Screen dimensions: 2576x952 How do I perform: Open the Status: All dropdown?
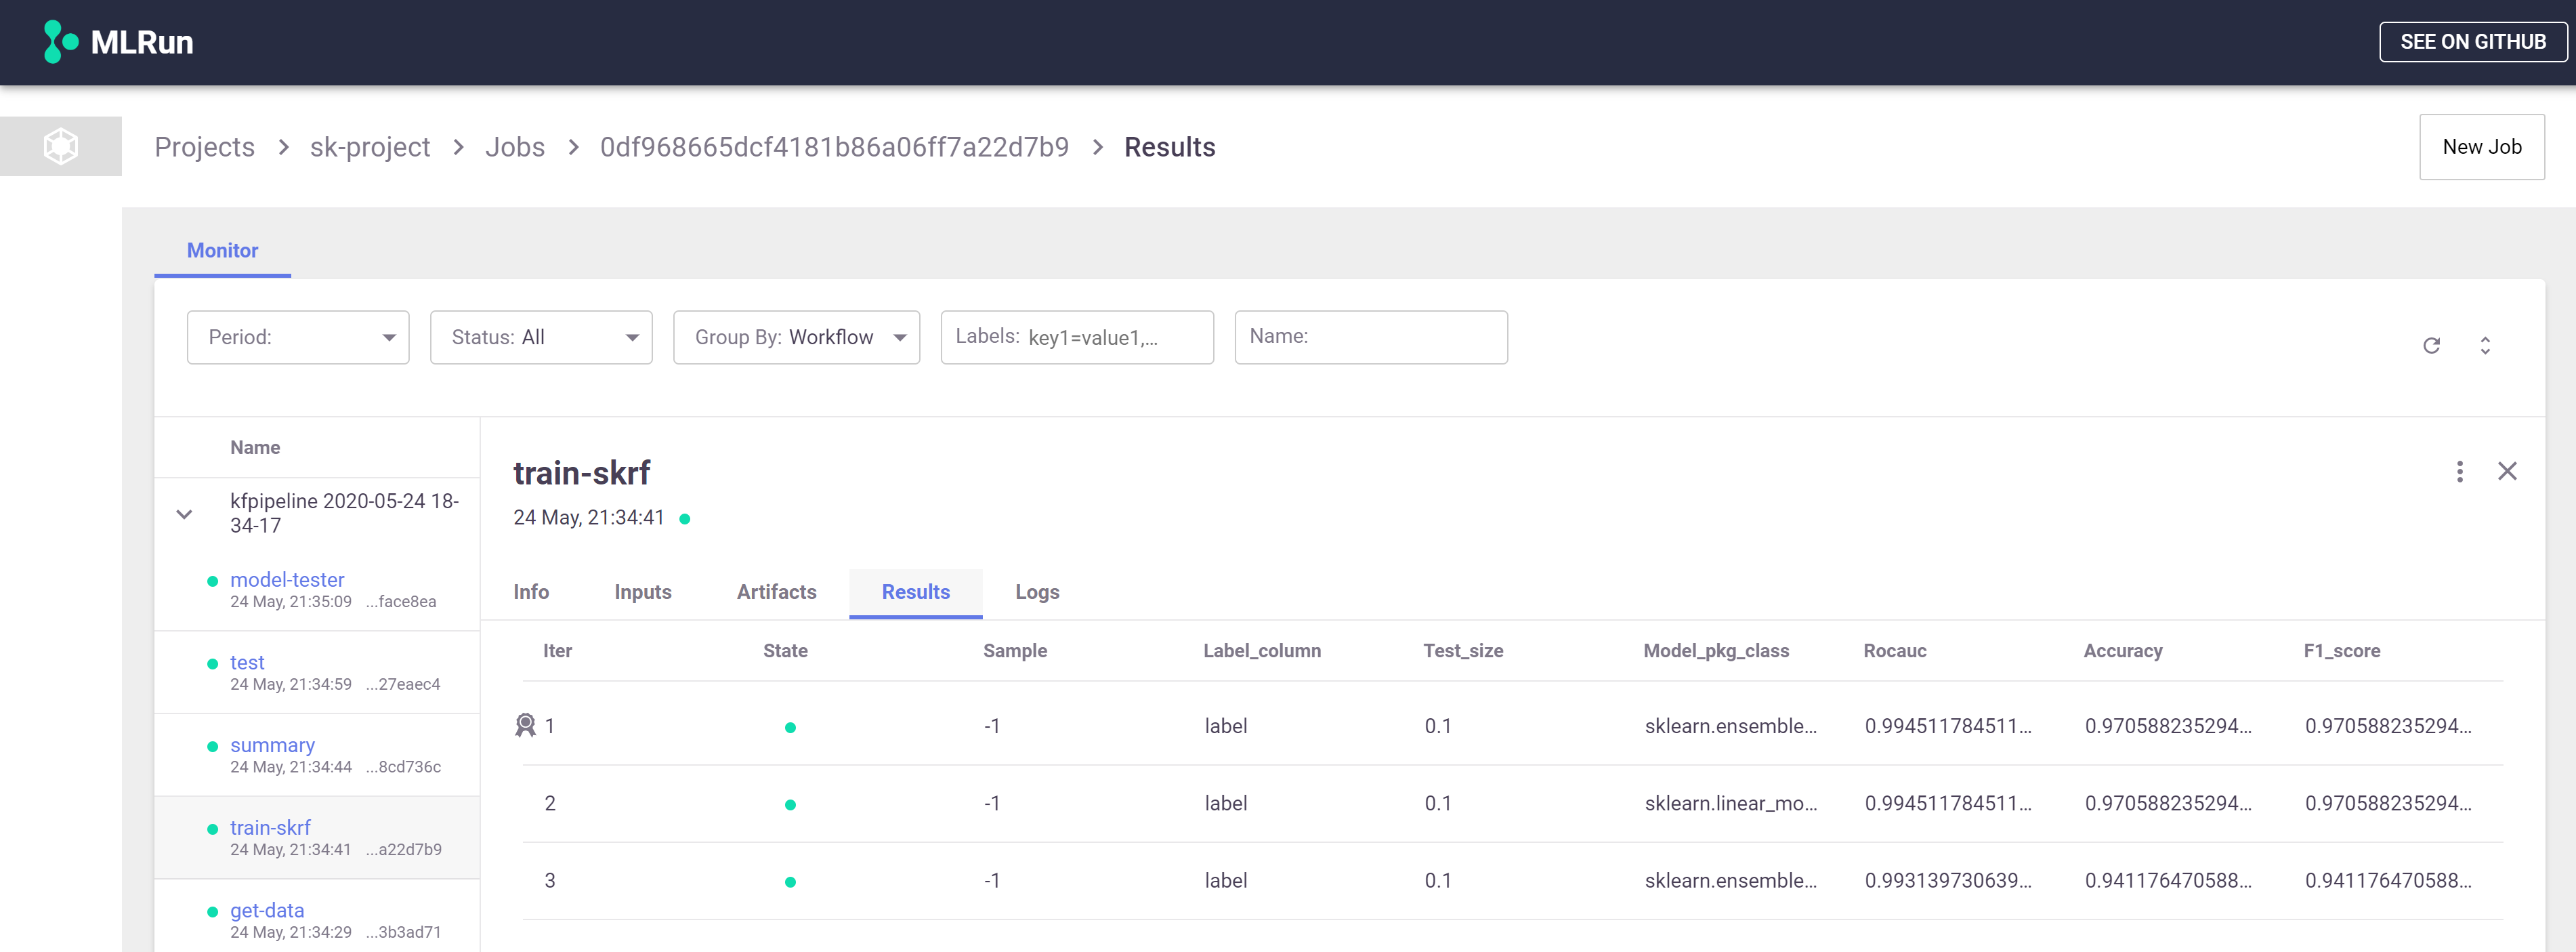coord(541,337)
